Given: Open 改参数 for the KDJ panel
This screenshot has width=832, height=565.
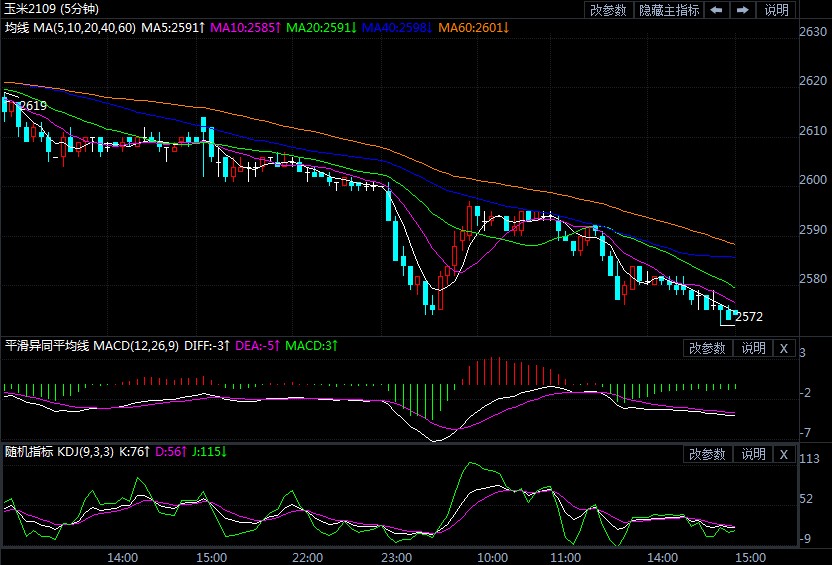Looking at the screenshot, I should point(707,454).
